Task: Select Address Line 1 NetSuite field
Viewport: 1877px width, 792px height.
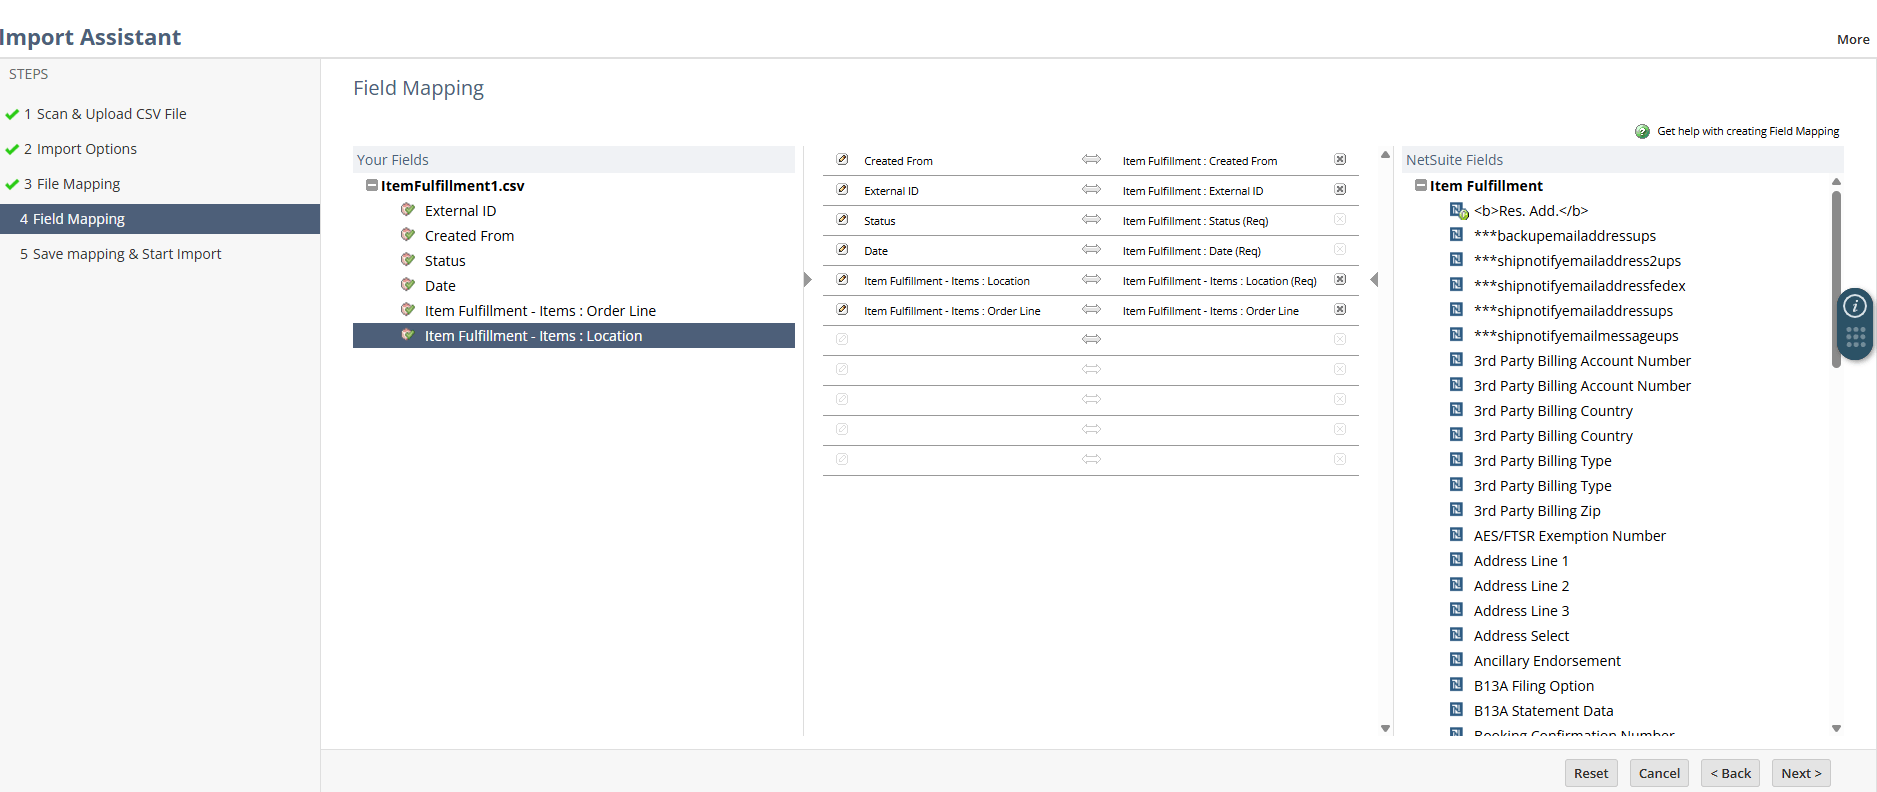Action: click(x=1521, y=561)
